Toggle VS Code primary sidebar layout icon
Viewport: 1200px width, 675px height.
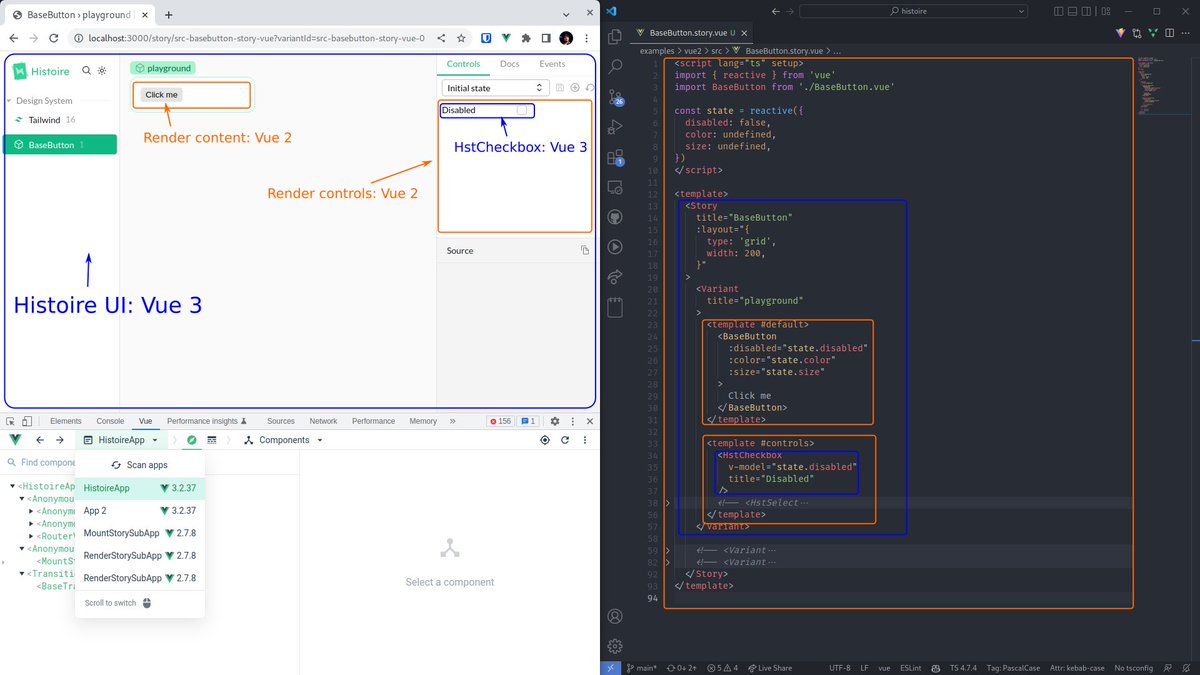[x=1059, y=11]
